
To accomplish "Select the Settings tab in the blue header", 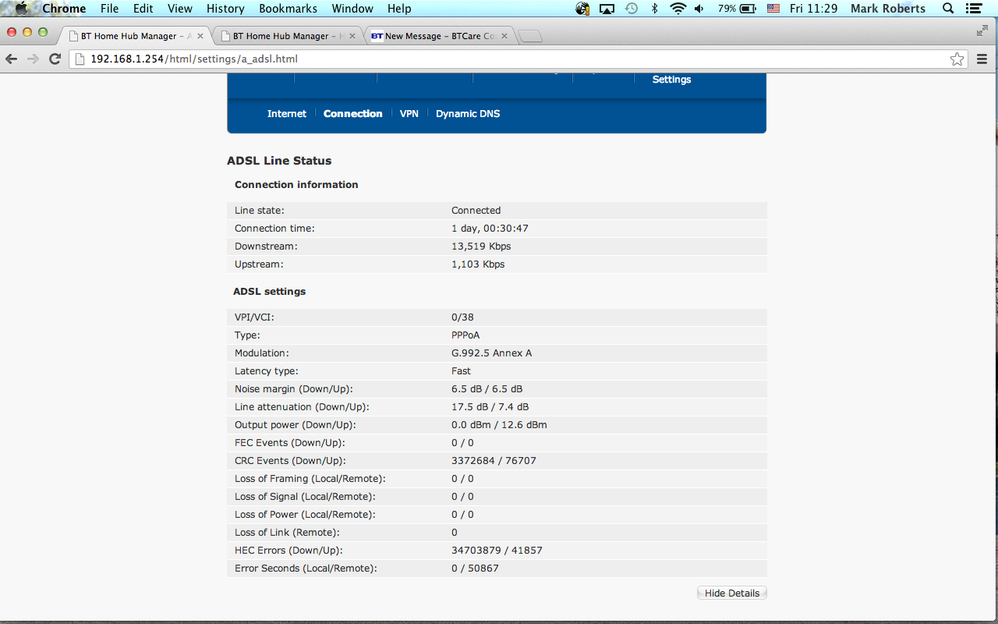I will (x=671, y=80).
